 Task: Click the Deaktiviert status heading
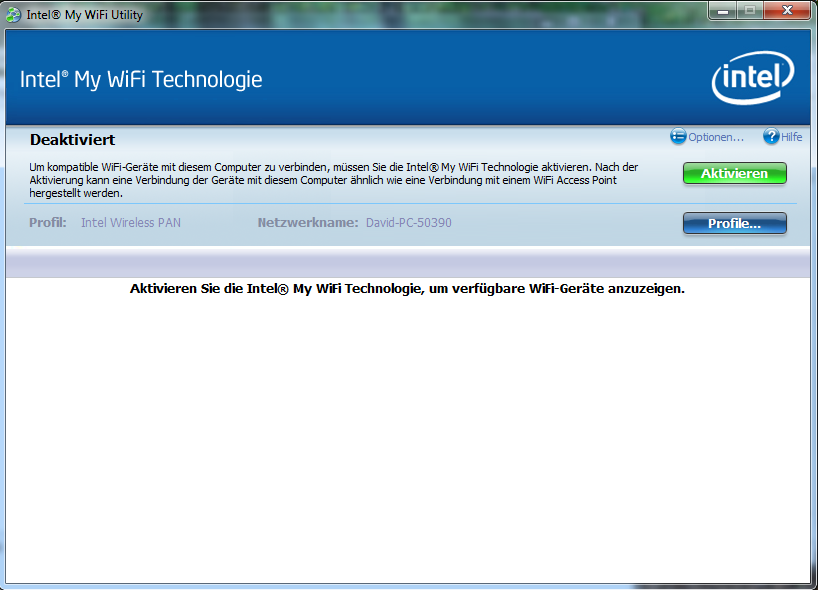pos(73,140)
